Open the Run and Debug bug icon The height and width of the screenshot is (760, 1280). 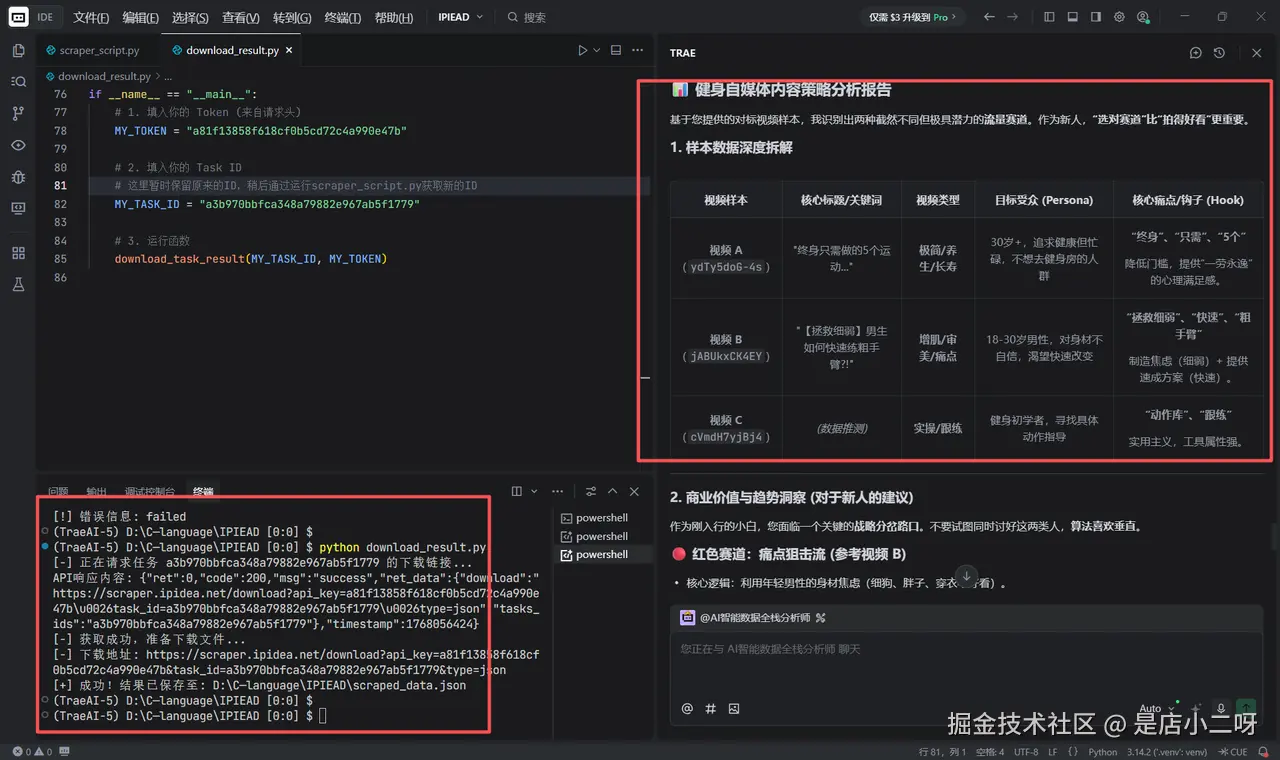[x=18, y=177]
